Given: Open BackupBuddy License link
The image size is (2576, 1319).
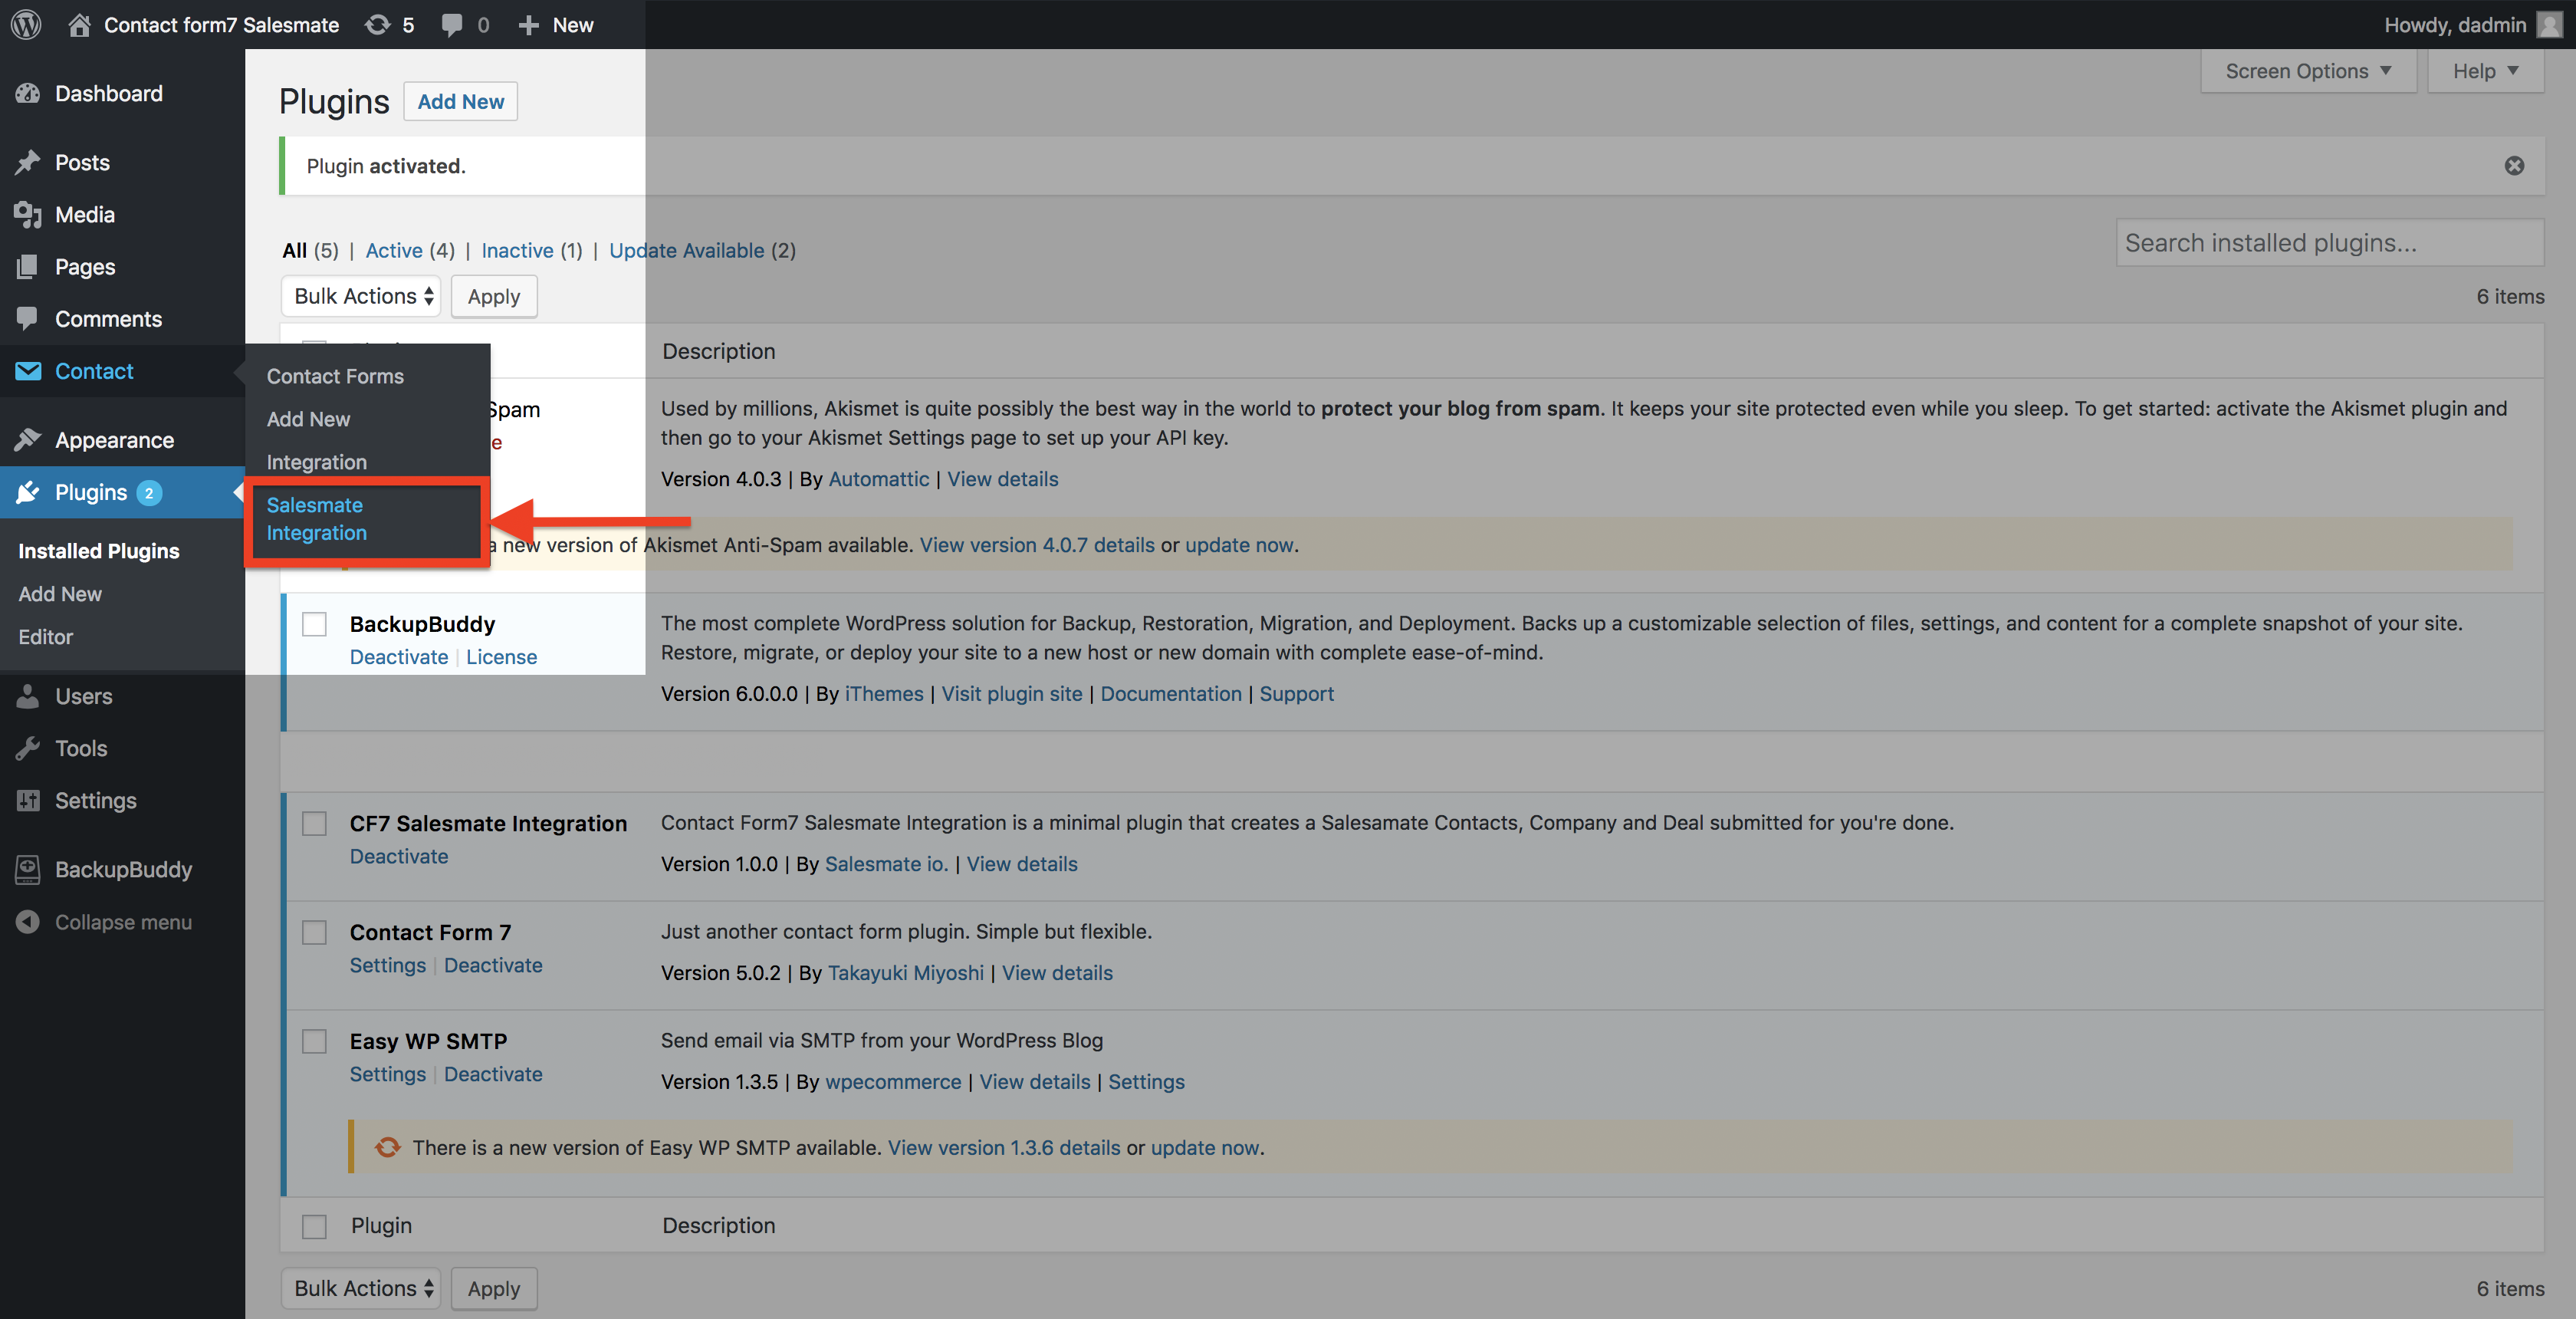Looking at the screenshot, I should 501,657.
